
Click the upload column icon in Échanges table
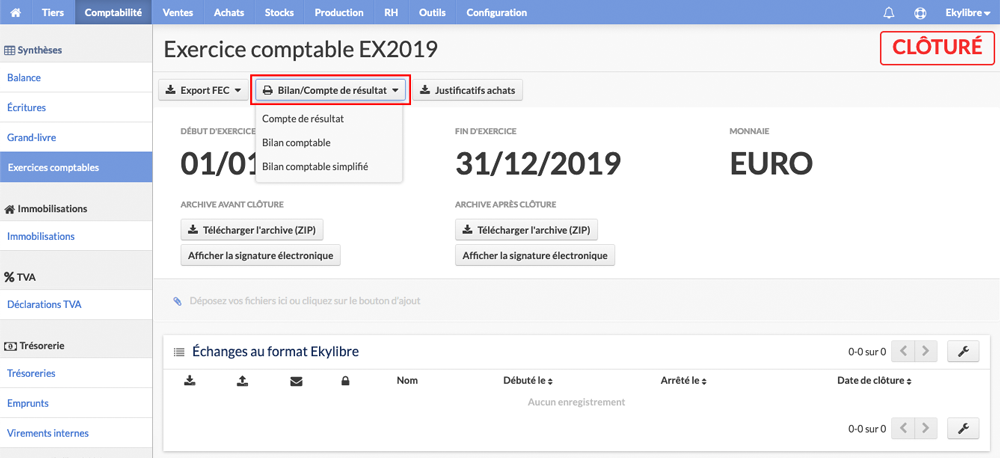(x=242, y=381)
